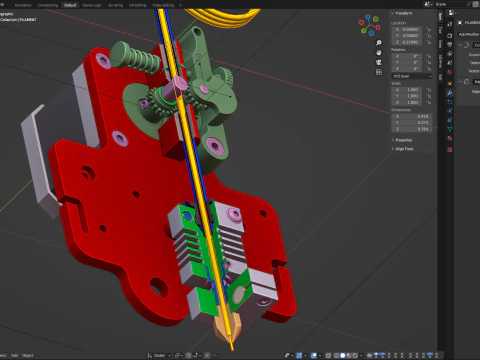The width and height of the screenshot is (480, 360).
Task: Toggle proportional editing in viewport header
Action: click(207, 355)
